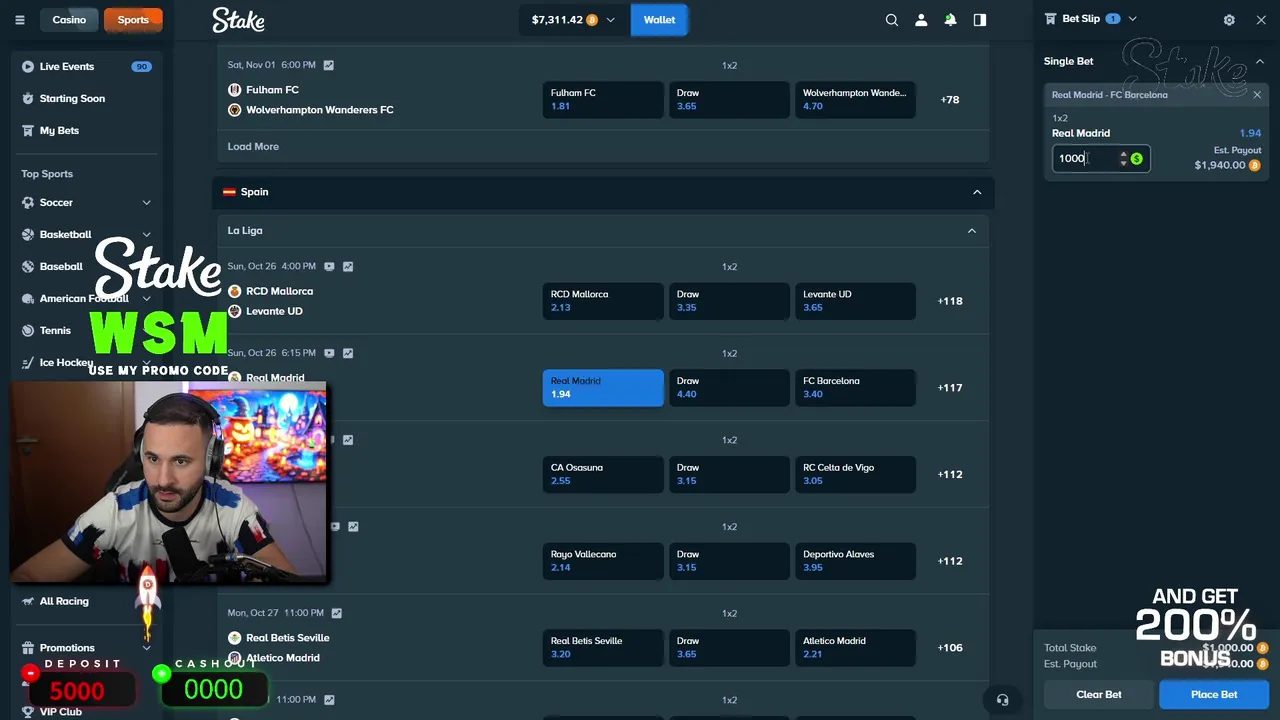Expand the Soccer sidebar item chevron
Screen dimensions: 1280x720
point(146,203)
